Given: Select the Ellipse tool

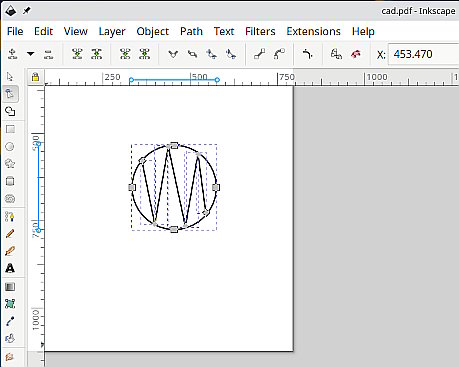Looking at the screenshot, I should point(10,146).
